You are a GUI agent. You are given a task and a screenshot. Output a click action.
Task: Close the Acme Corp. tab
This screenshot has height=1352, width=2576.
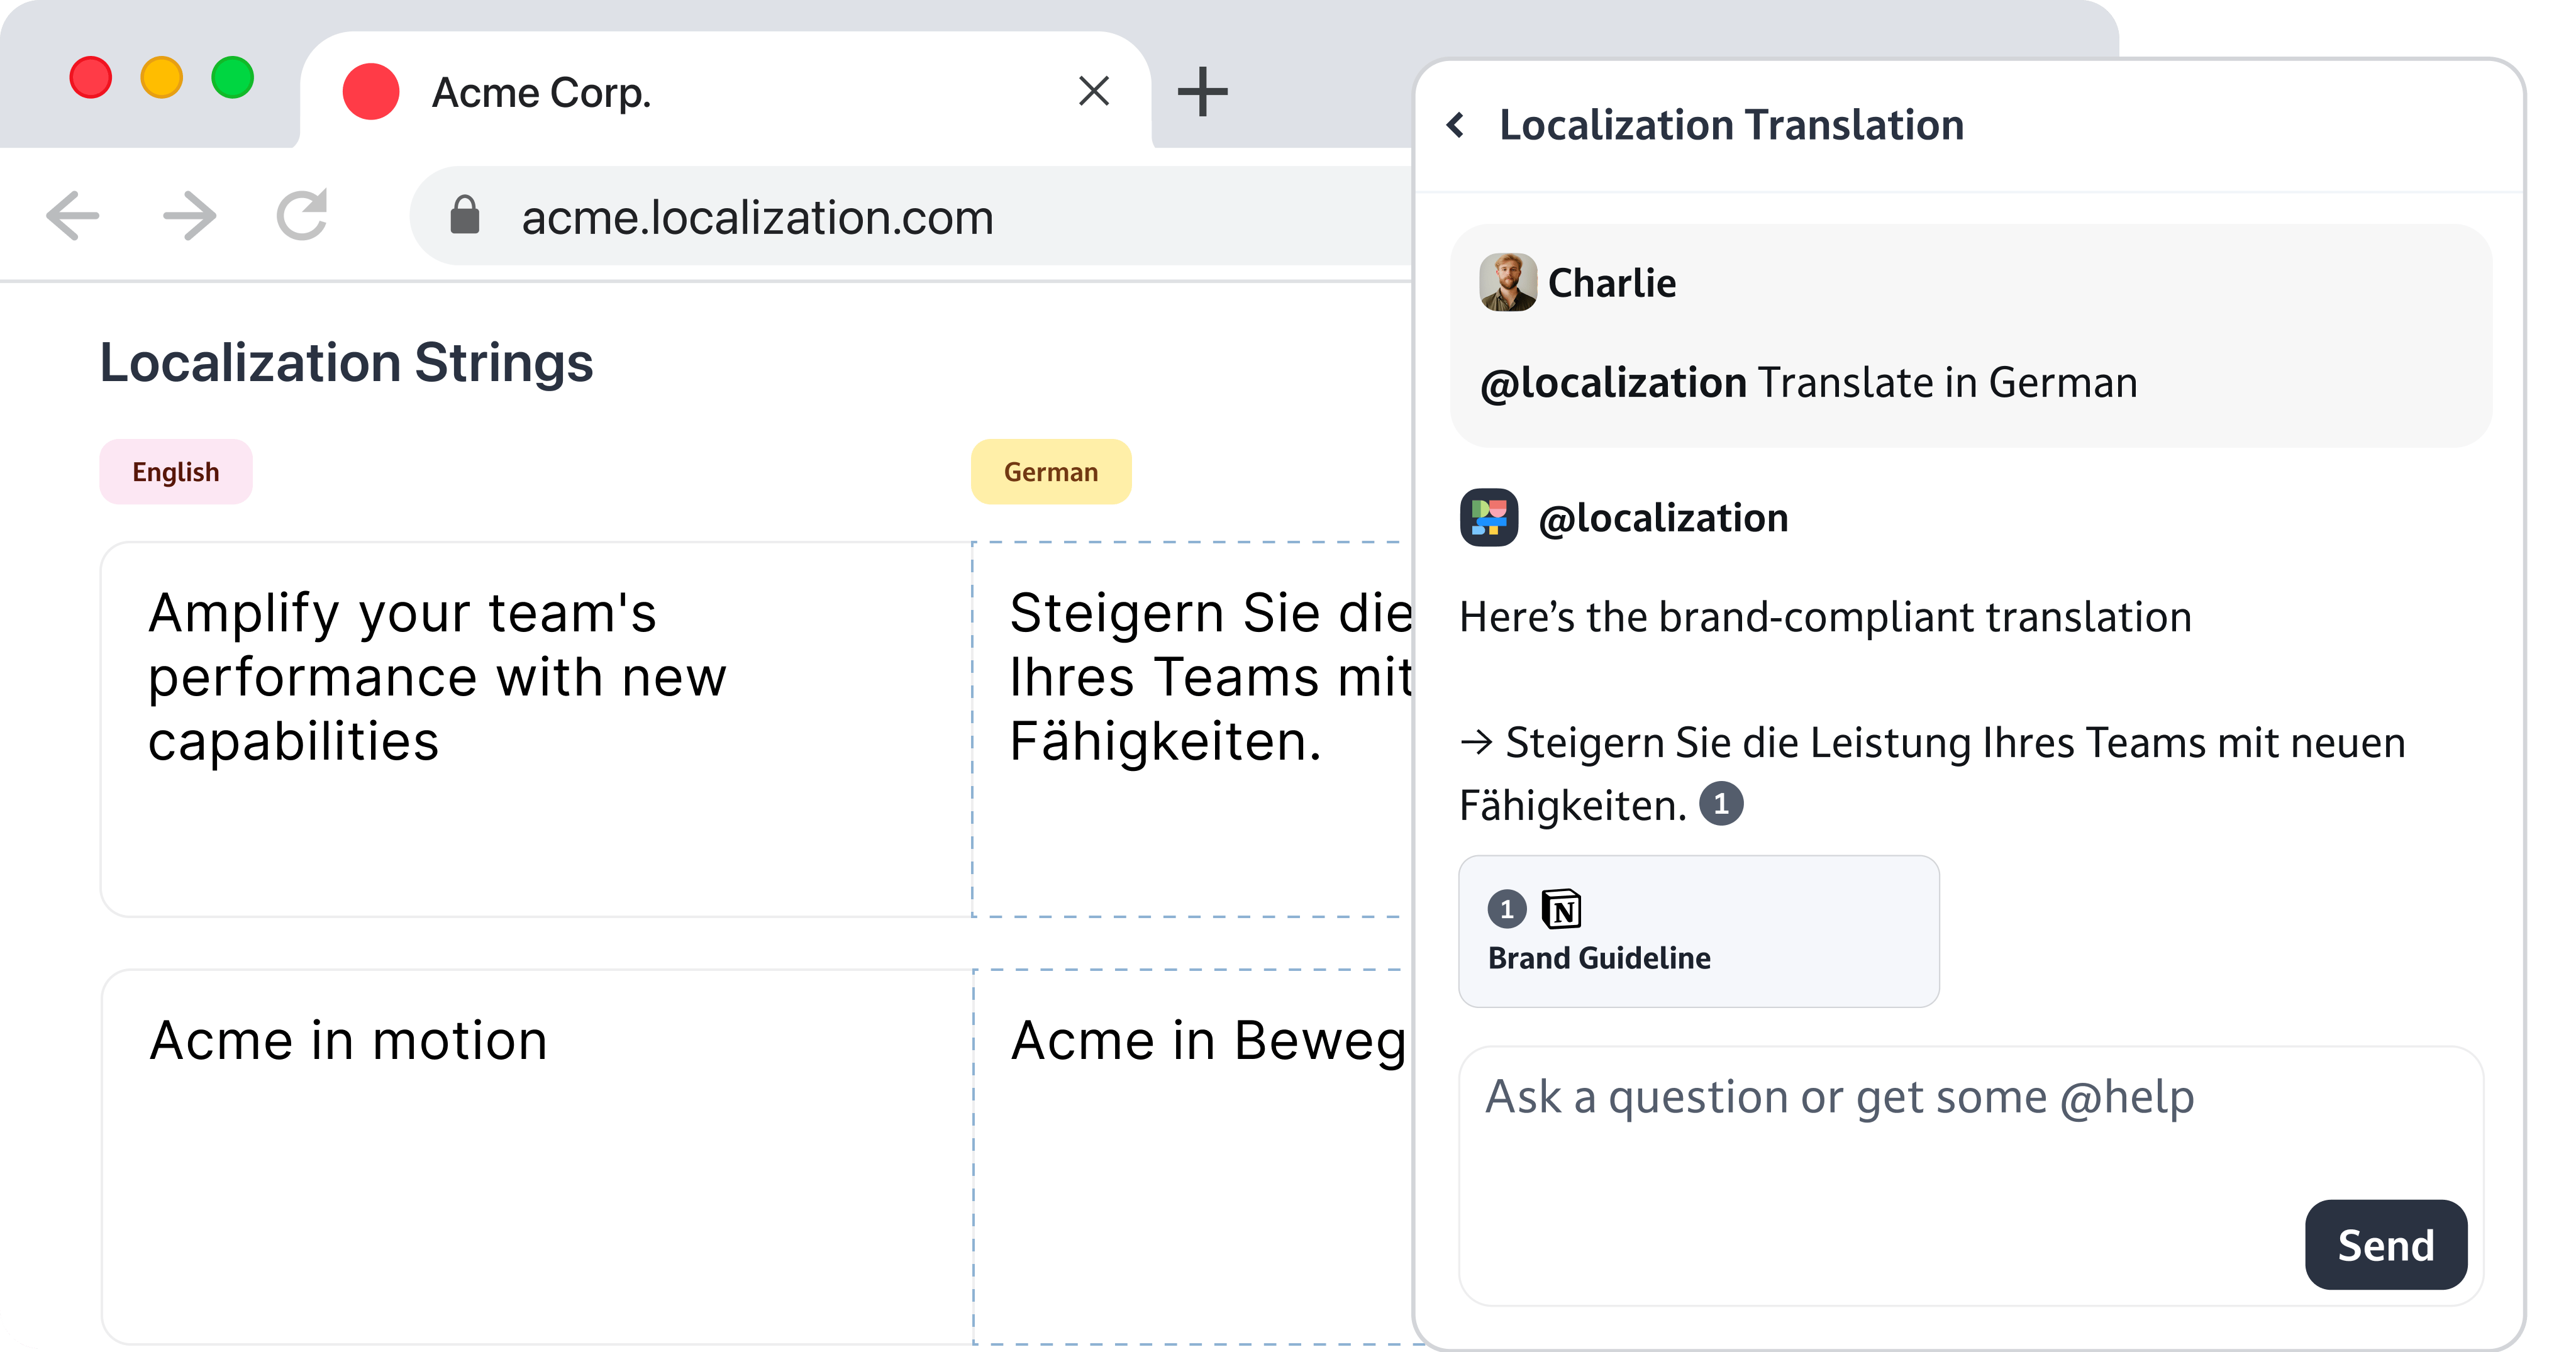point(1094,91)
